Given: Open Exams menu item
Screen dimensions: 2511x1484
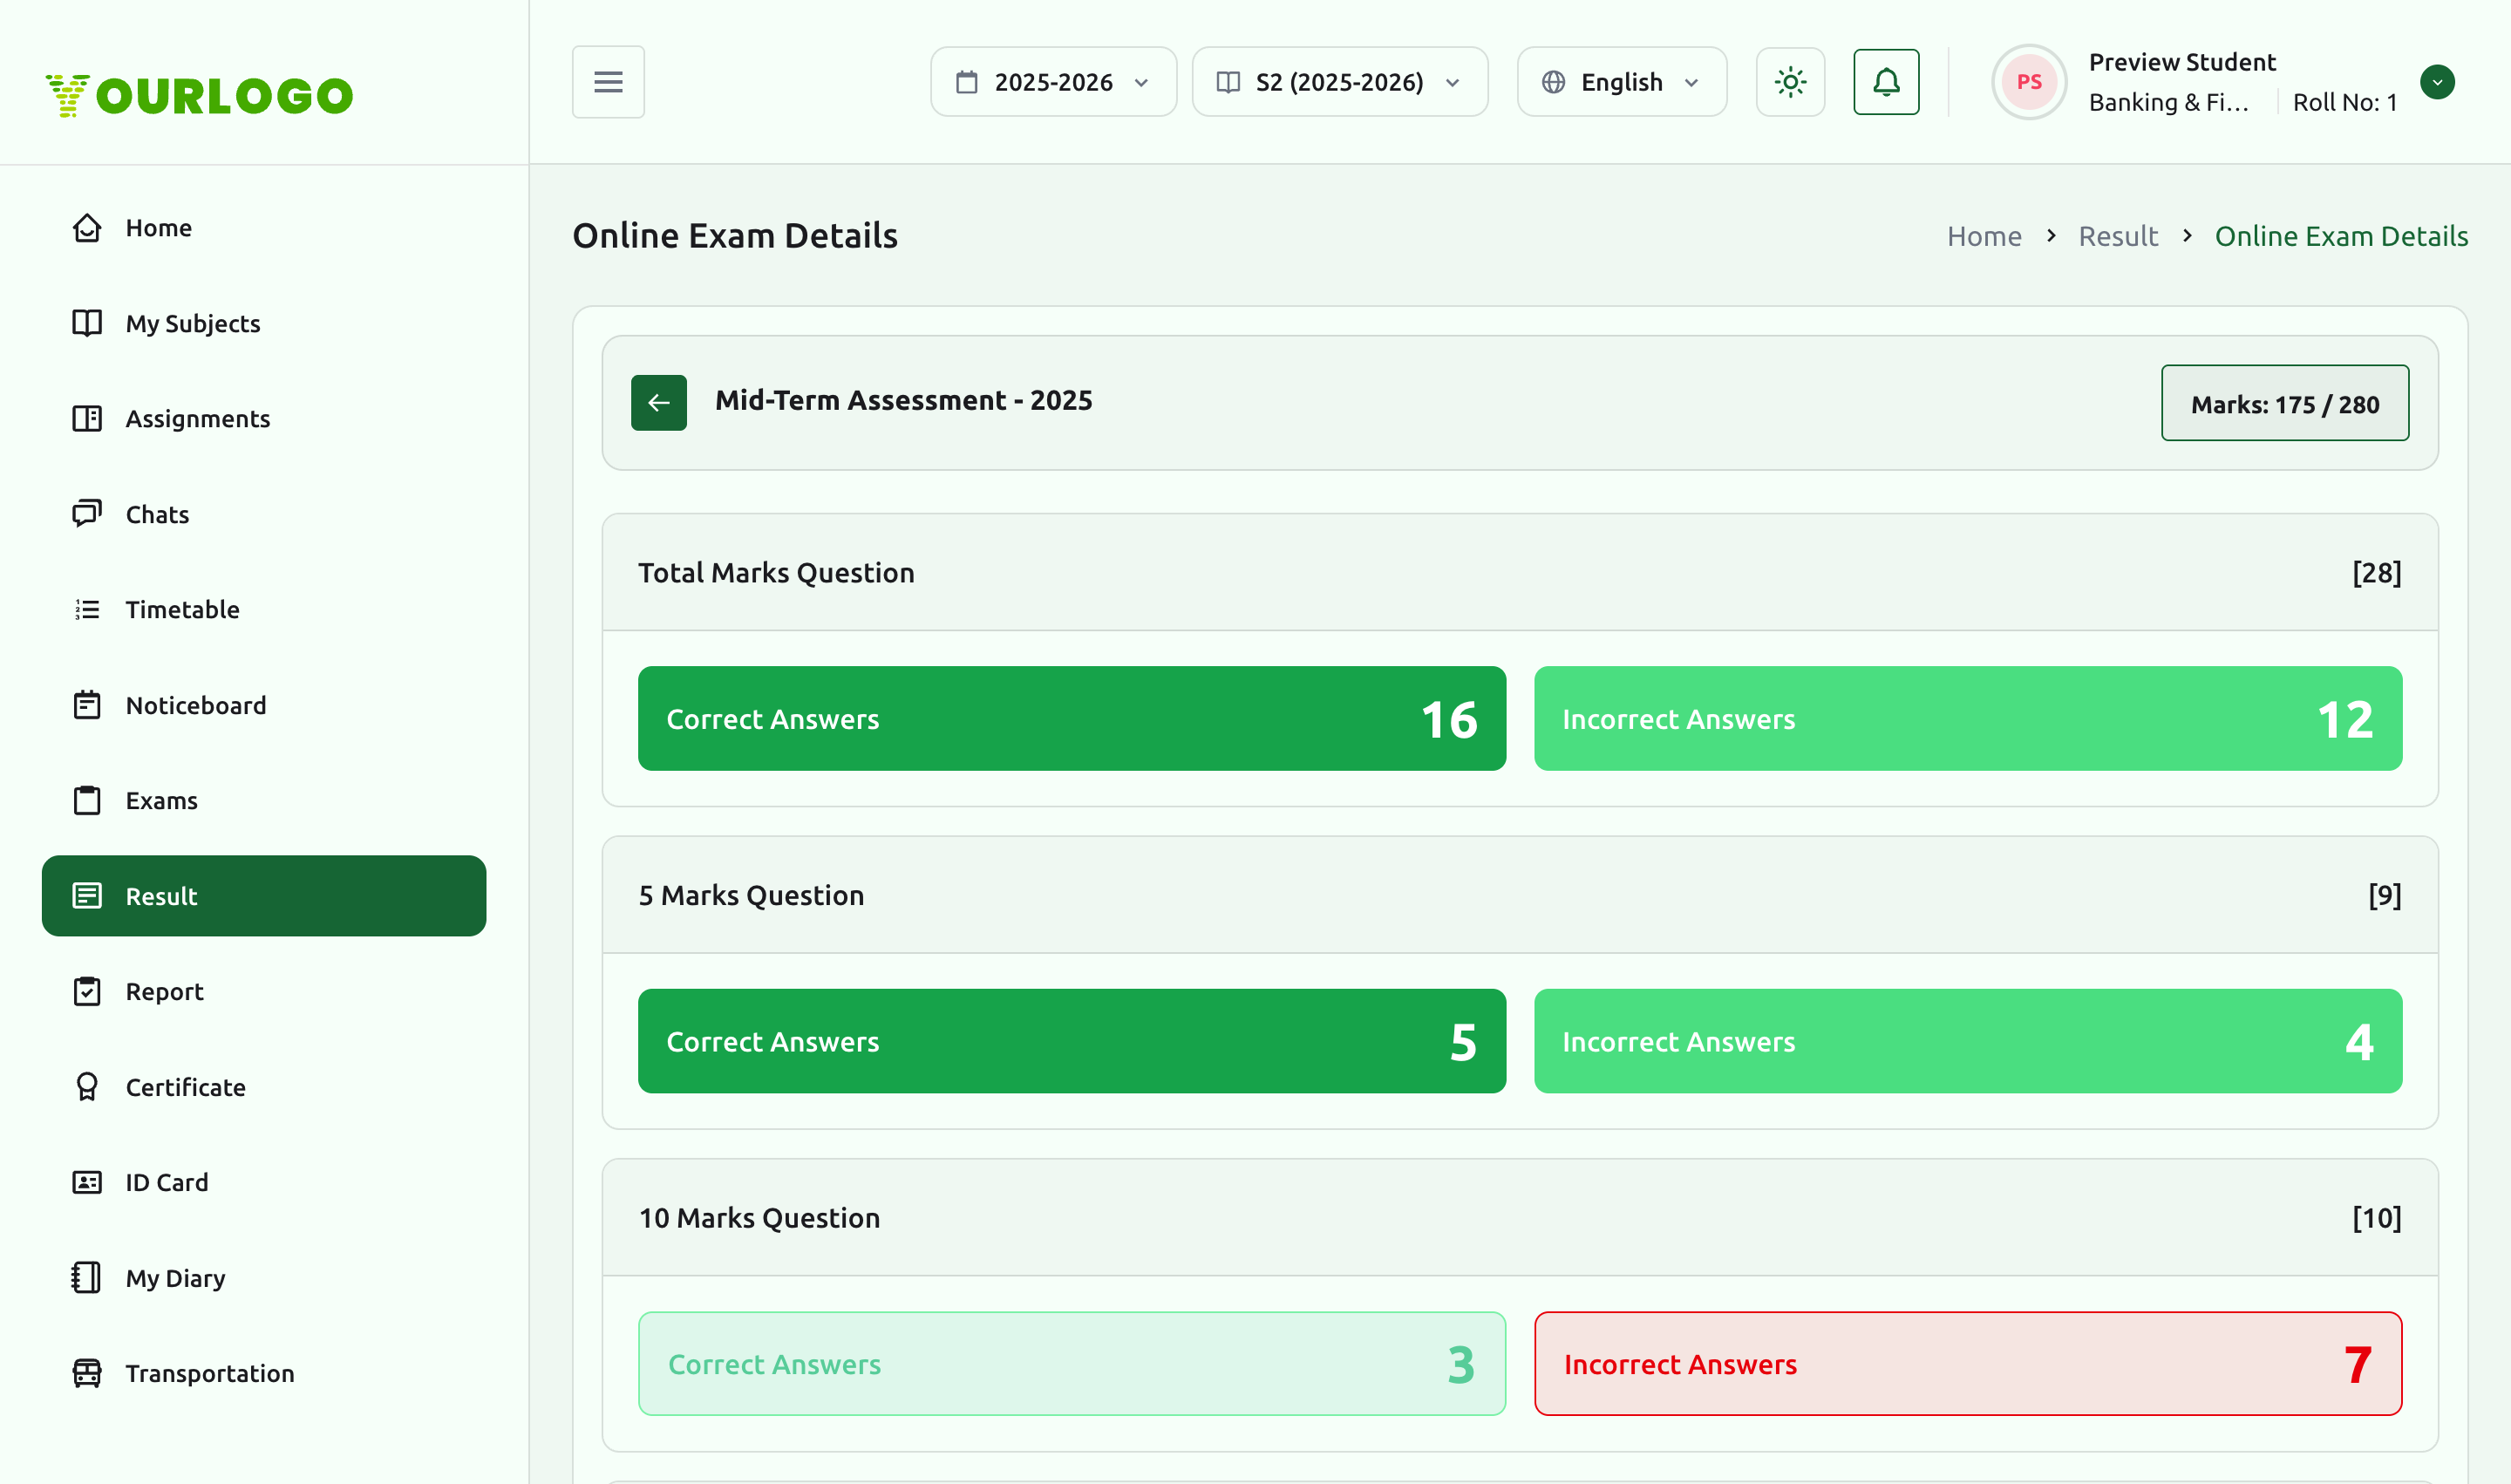Looking at the screenshot, I should 264,801.
